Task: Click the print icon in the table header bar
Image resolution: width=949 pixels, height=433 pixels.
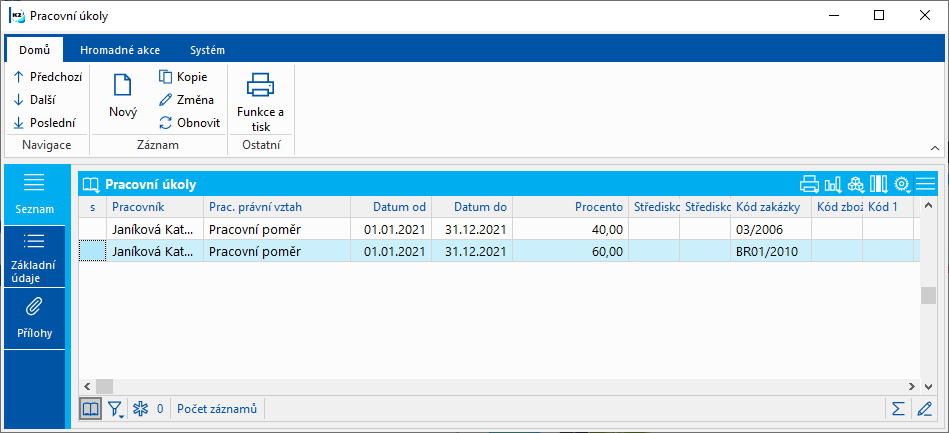Action: [809, 183]
